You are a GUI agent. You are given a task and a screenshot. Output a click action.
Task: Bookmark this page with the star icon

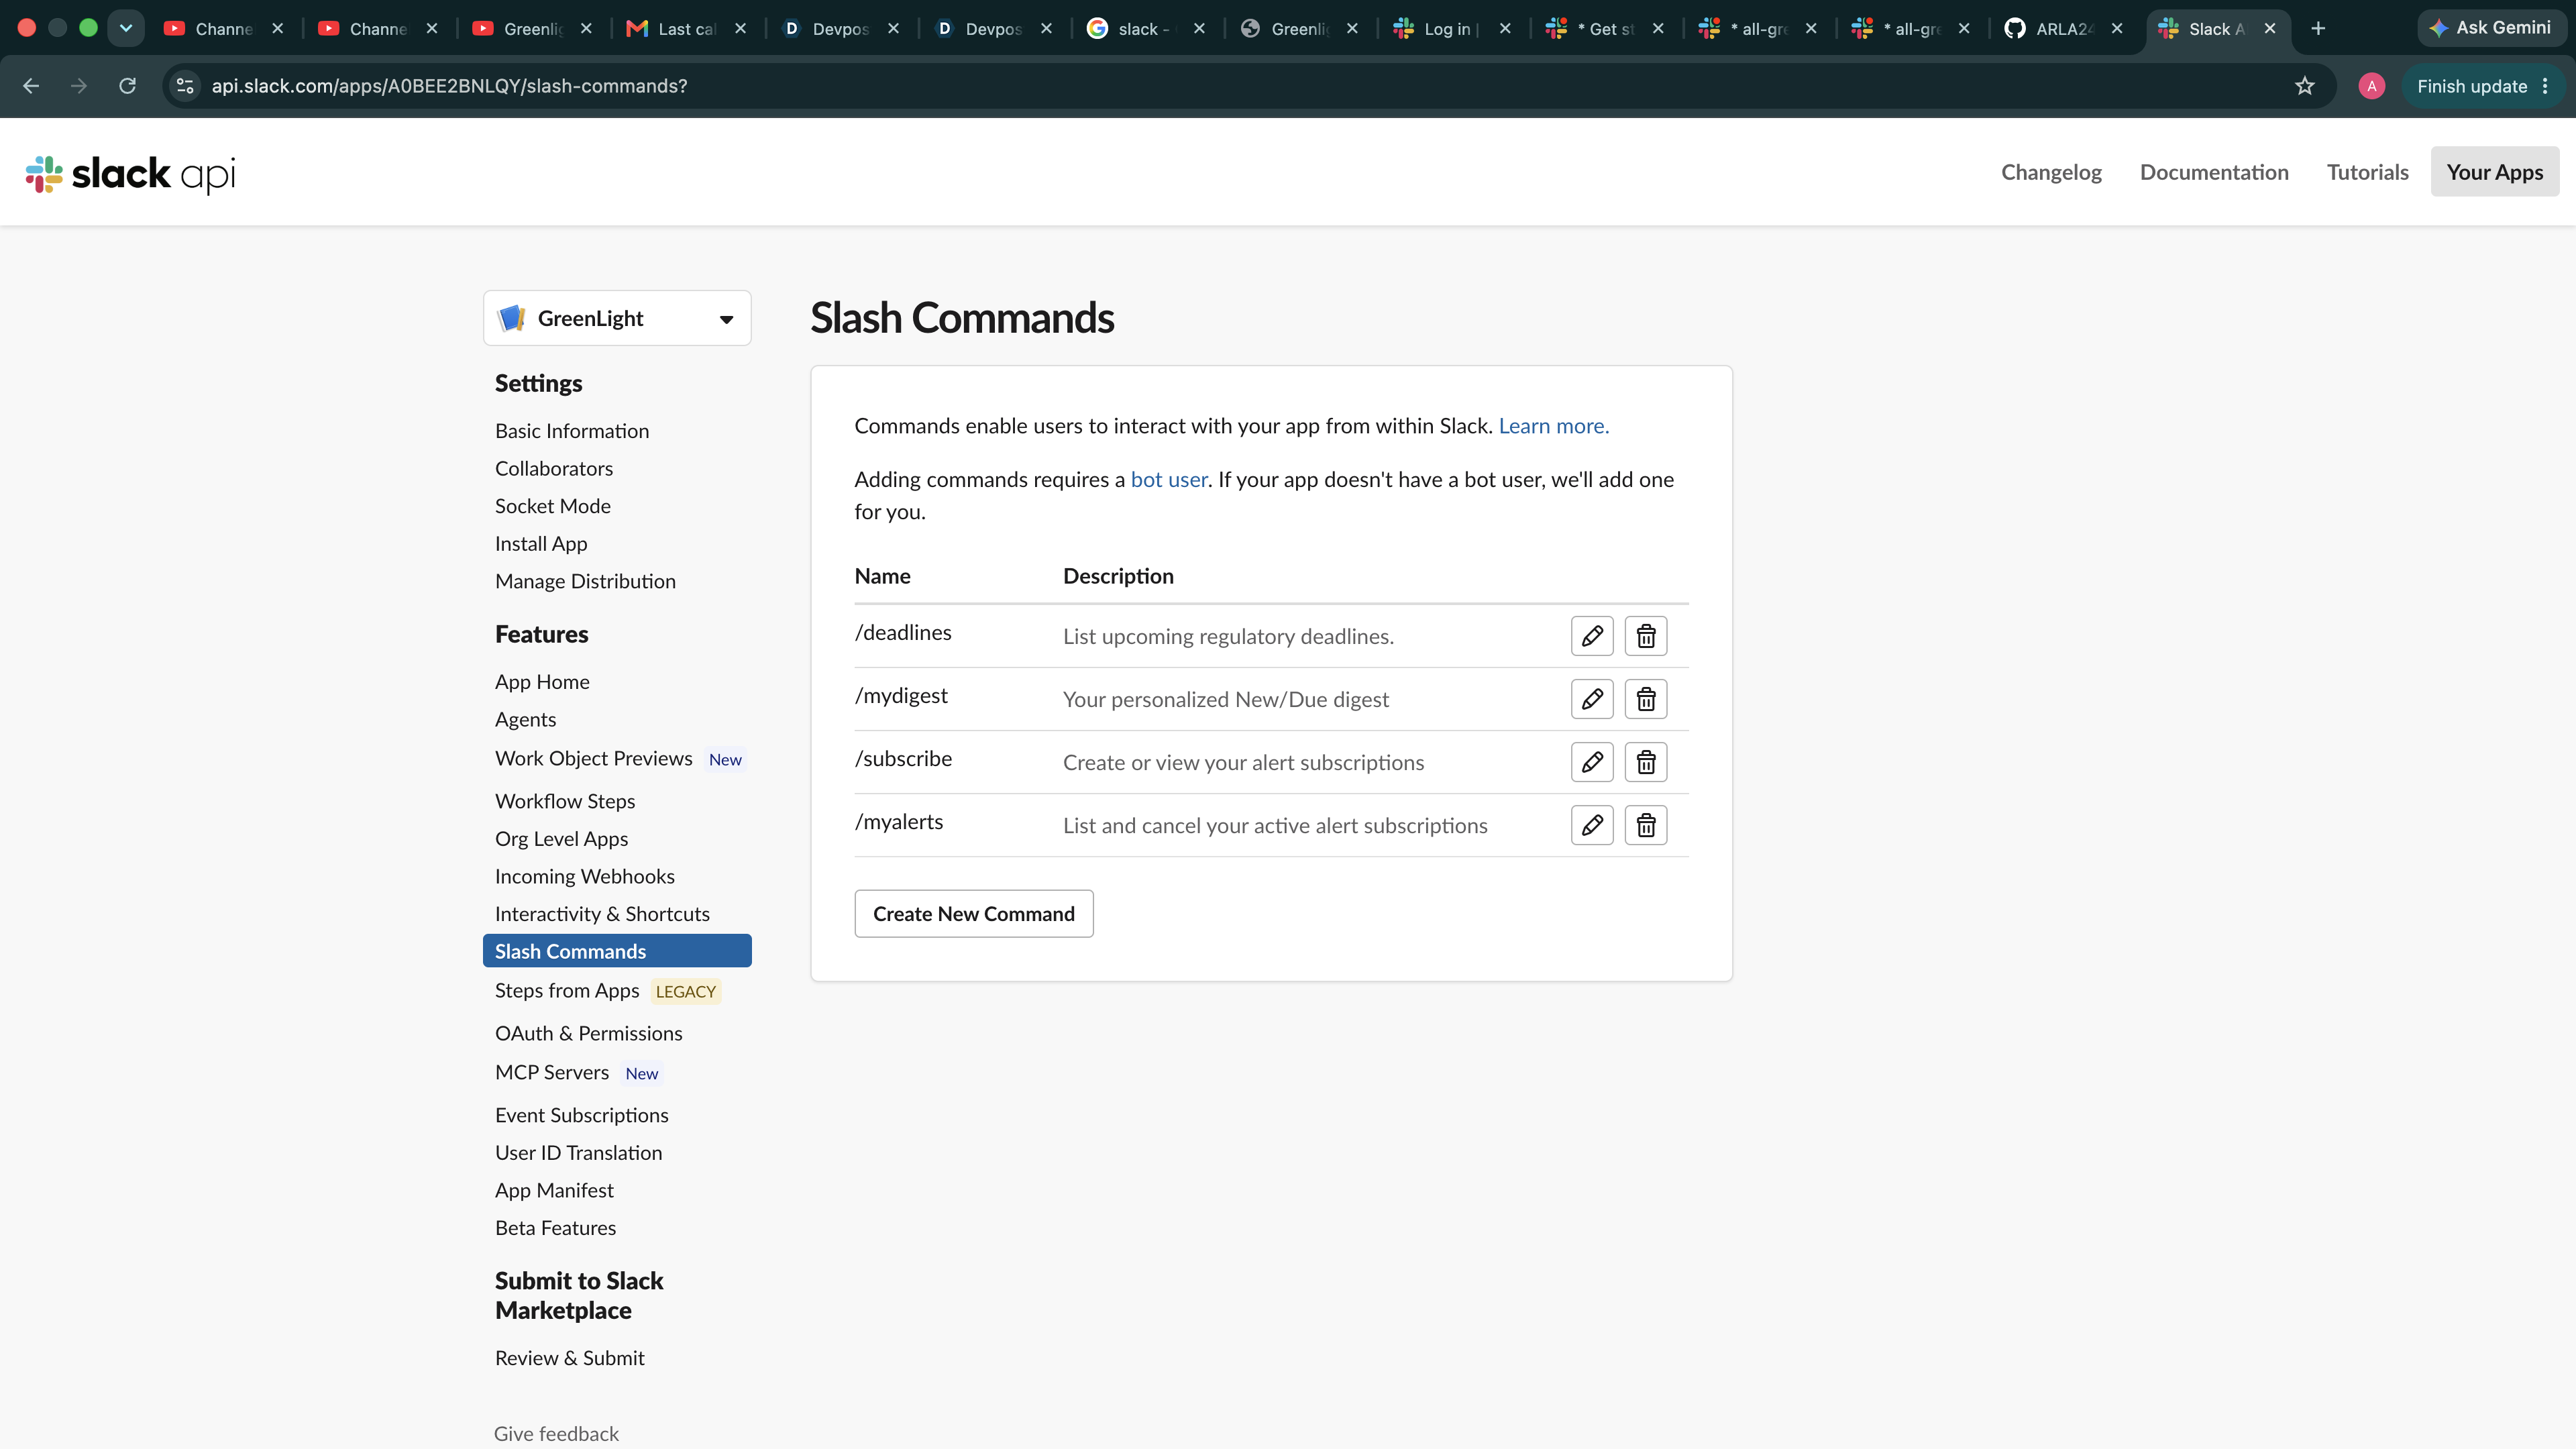tap(2305, 86)
